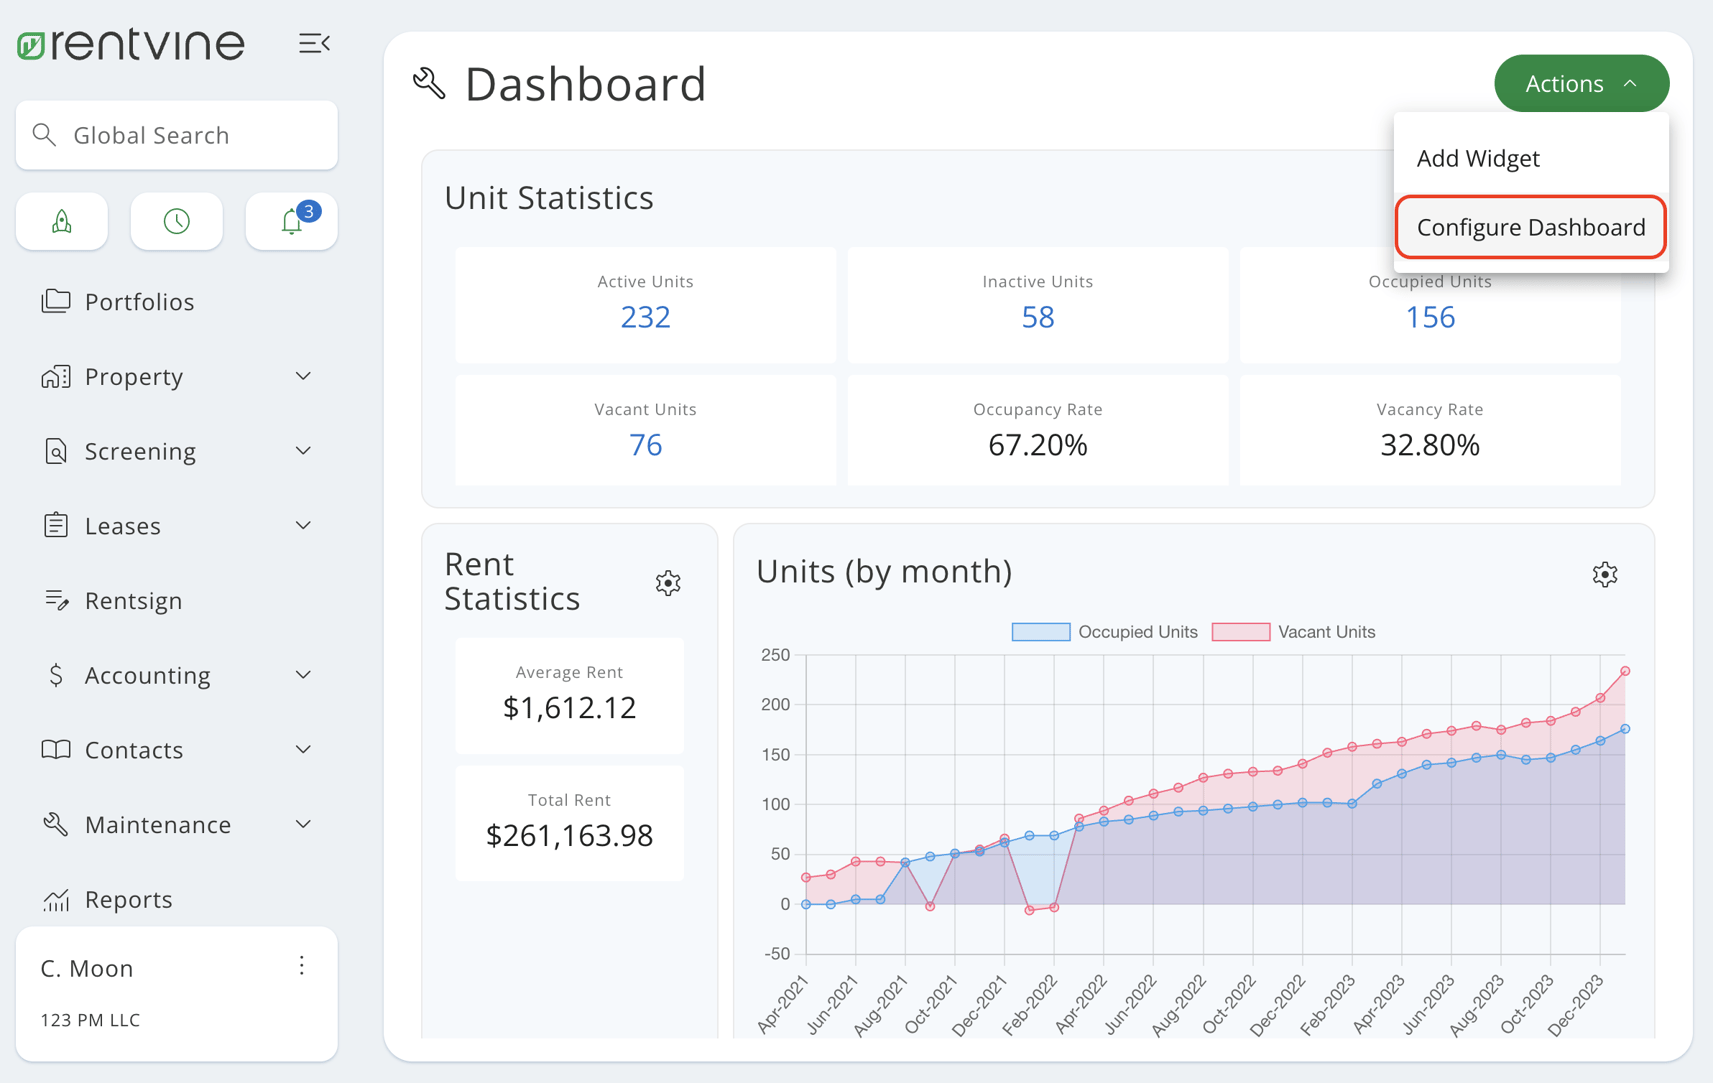Screen dimensions: 1713x1083
Task: Select the Rentsign sidebar item
Action: 134,600
